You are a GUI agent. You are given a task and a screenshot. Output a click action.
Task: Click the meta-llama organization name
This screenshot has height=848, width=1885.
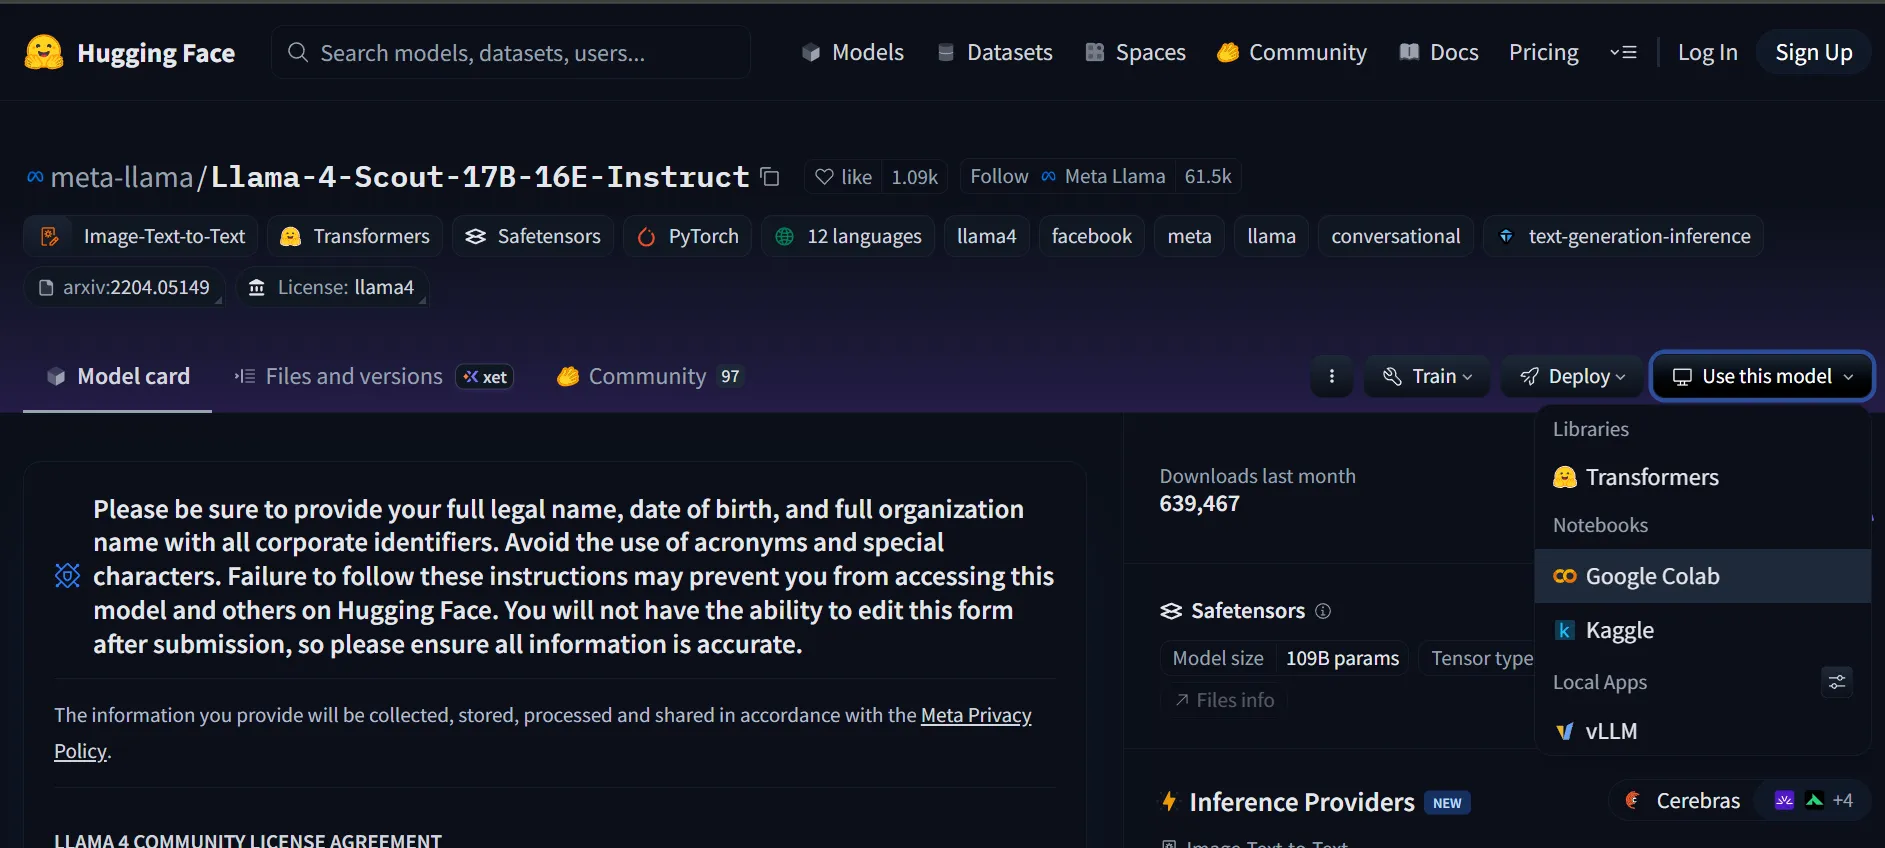point(121,177)
